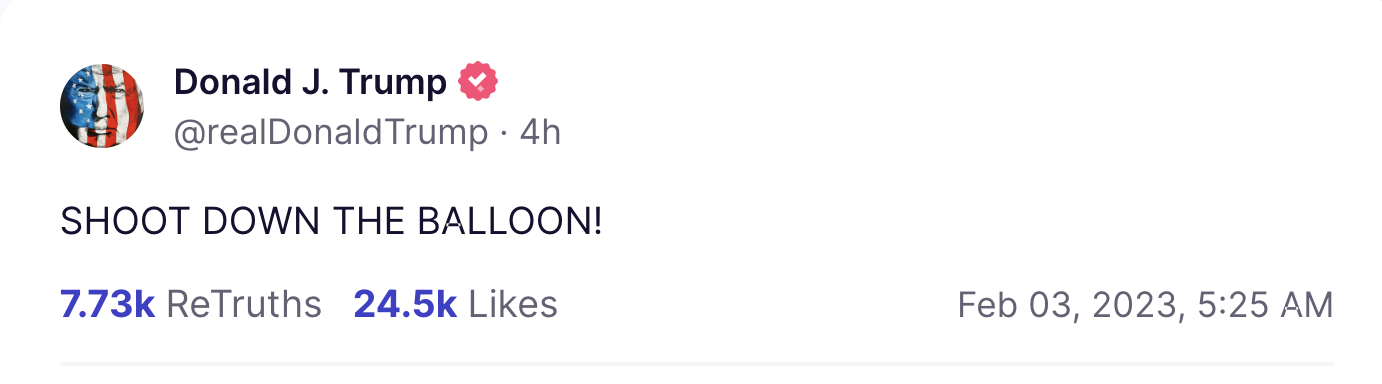Click the 24.5k Likes count
This screenshot has width=1382, height=384.
(x=455, y=304)
